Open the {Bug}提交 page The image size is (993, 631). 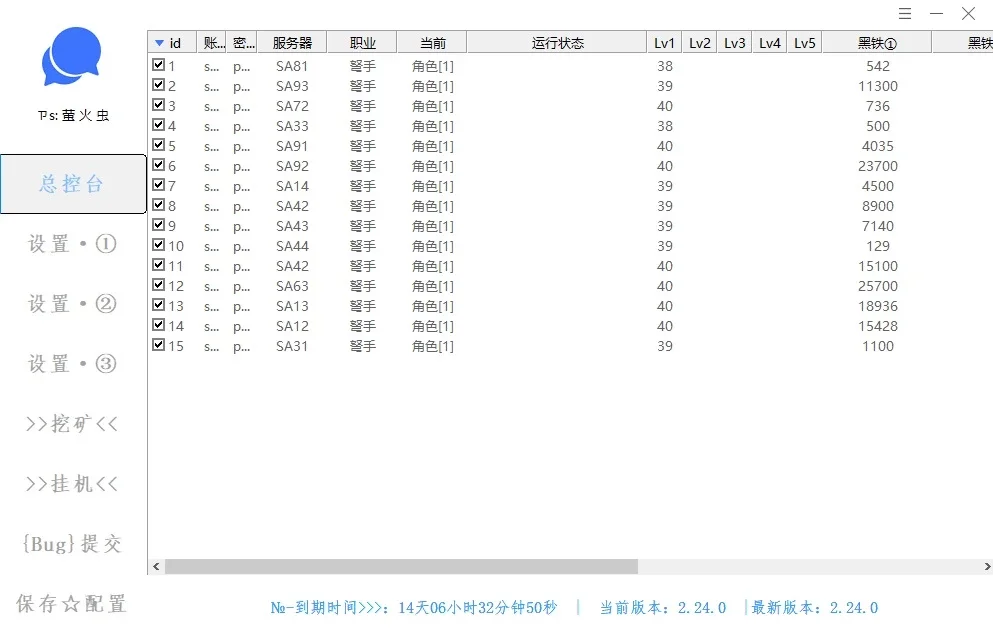click(72, 544)
